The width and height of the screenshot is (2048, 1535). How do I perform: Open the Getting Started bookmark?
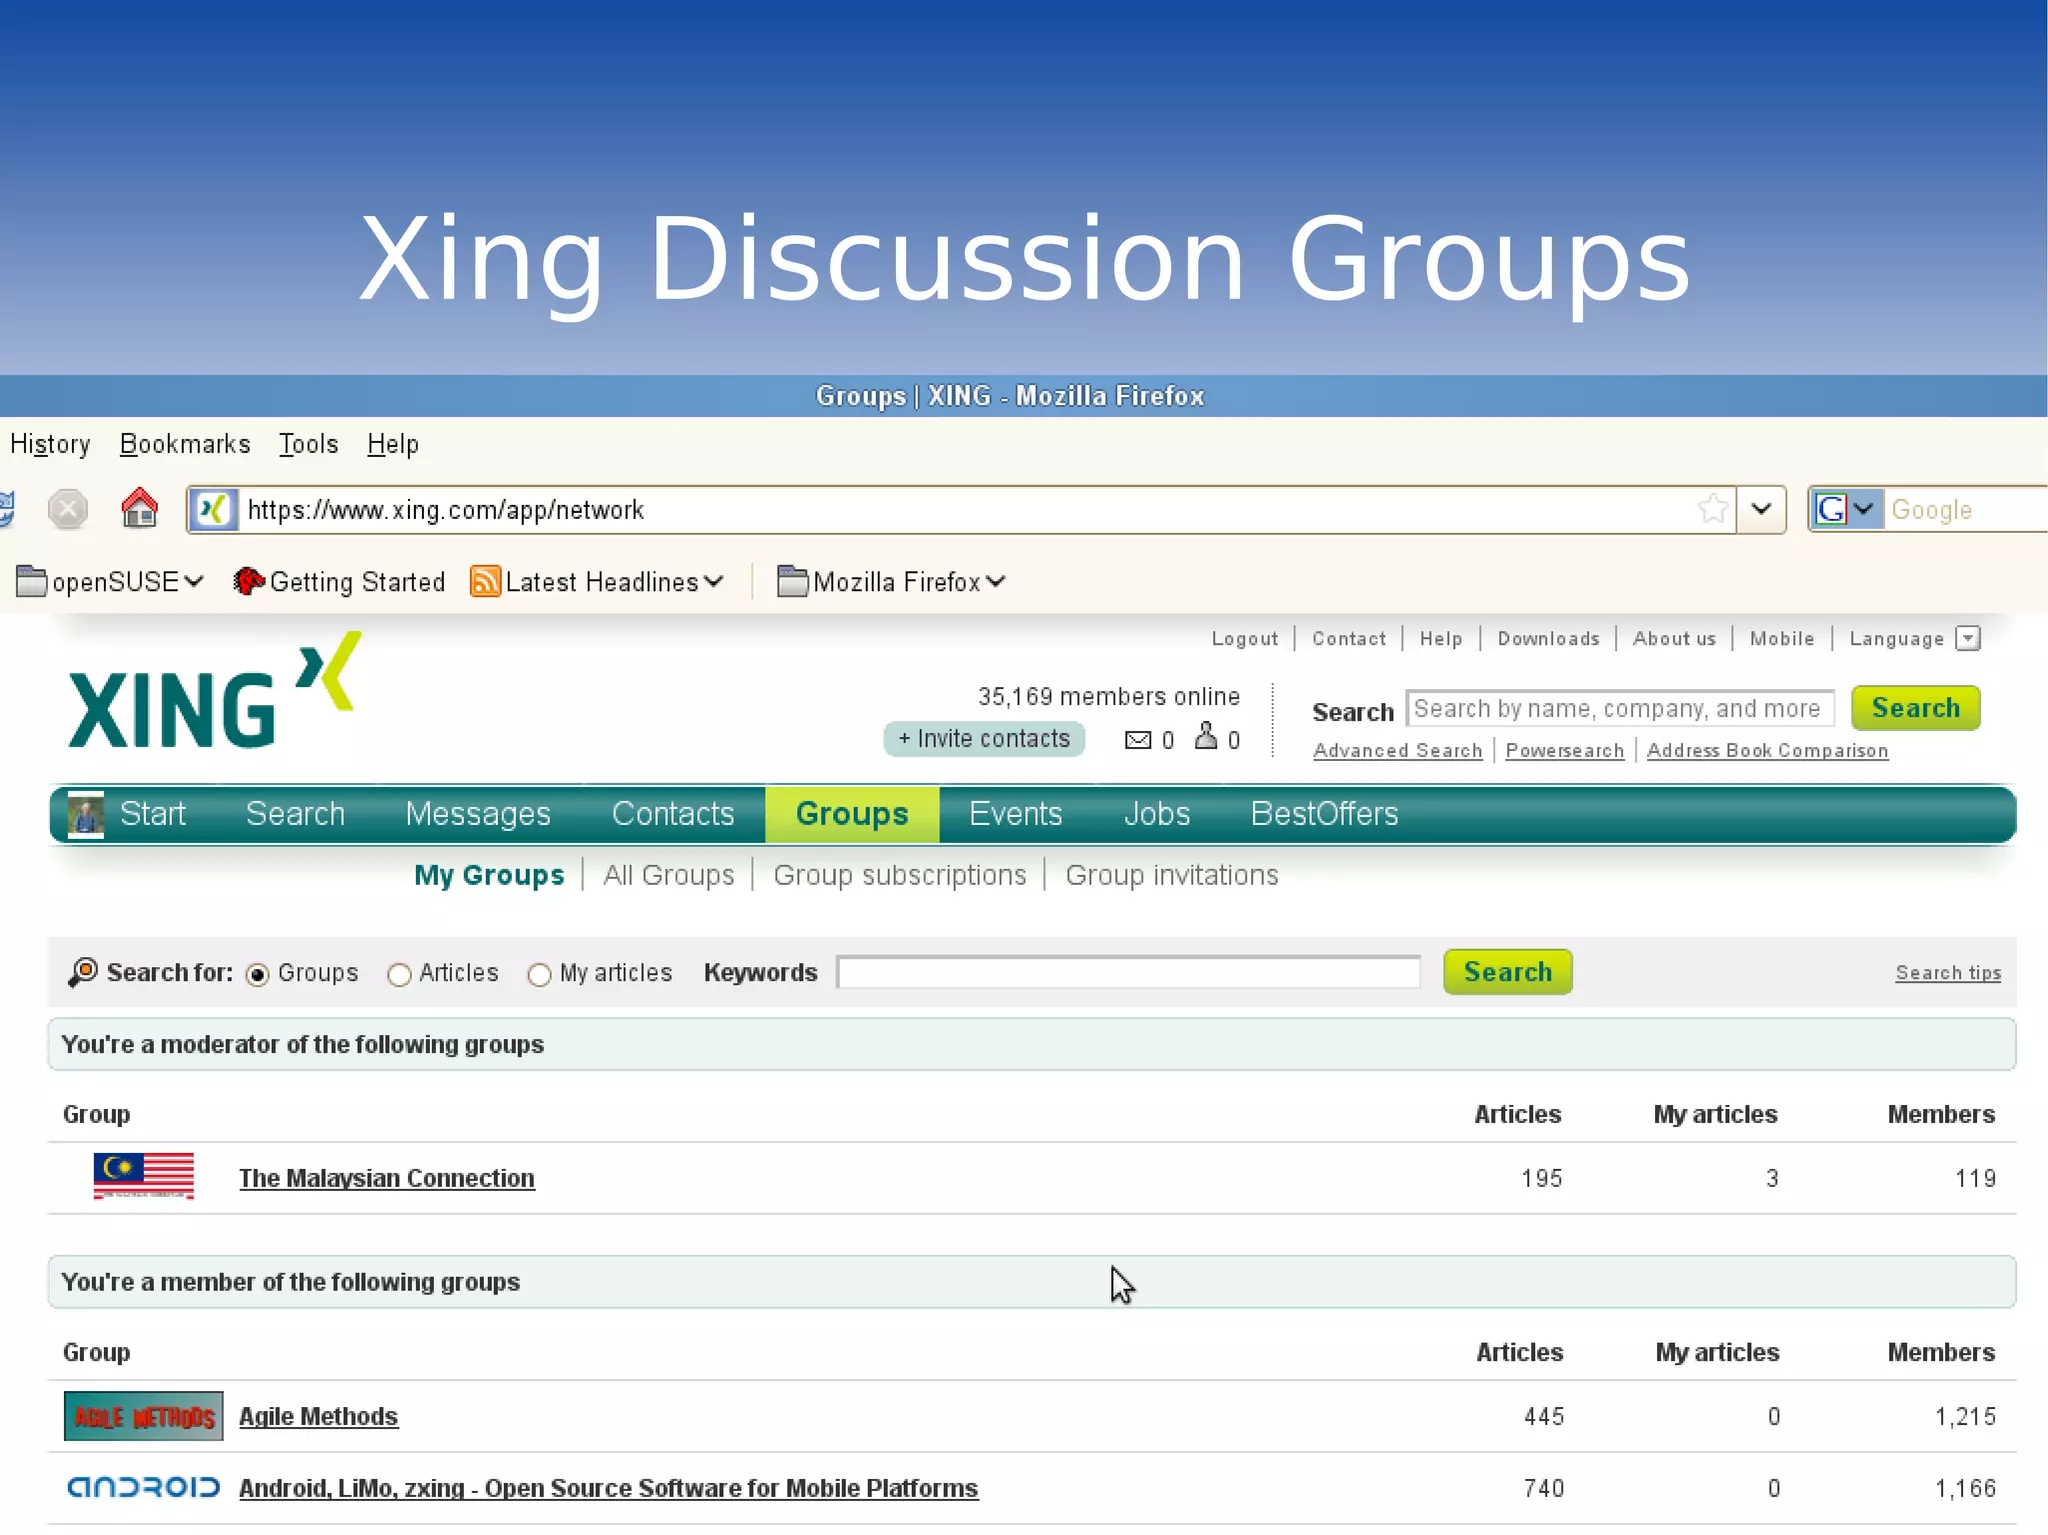click(339, 582)
